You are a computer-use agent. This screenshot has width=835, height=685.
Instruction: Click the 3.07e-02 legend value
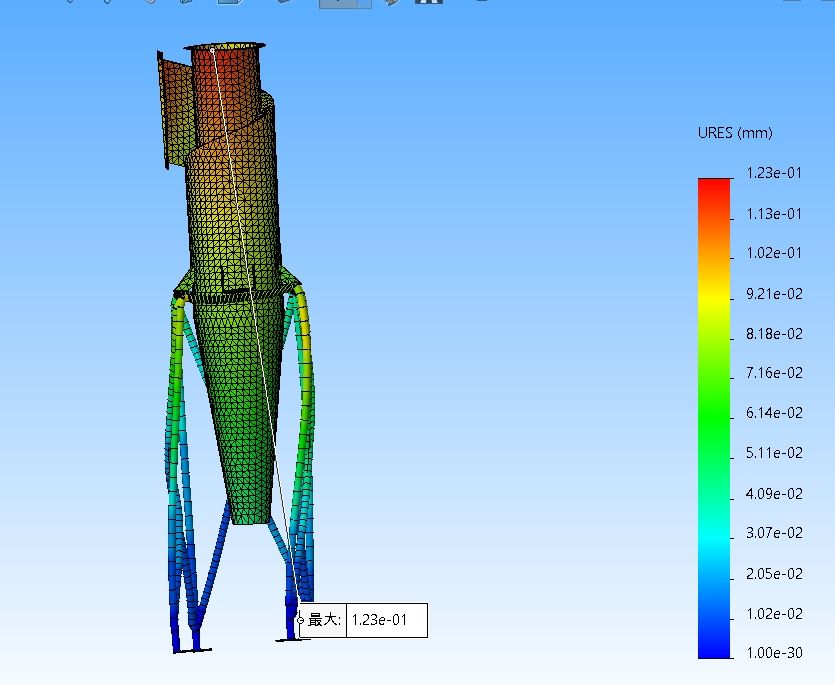(774, 533)
